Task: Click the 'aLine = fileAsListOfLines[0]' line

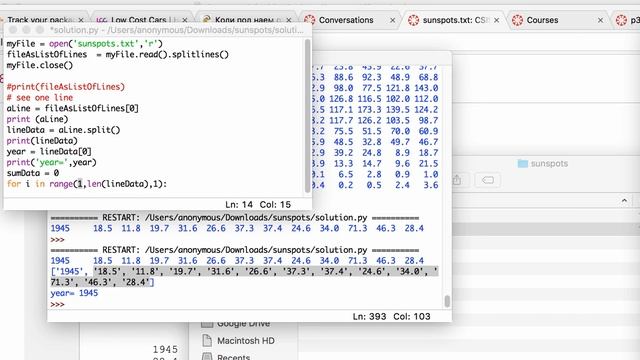Action: point(73,108)
